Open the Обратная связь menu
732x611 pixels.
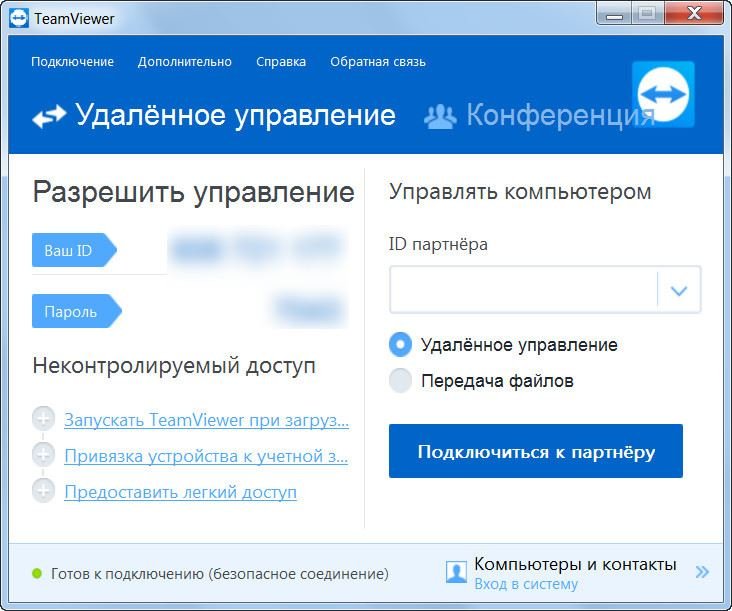[x=378, y=62]
